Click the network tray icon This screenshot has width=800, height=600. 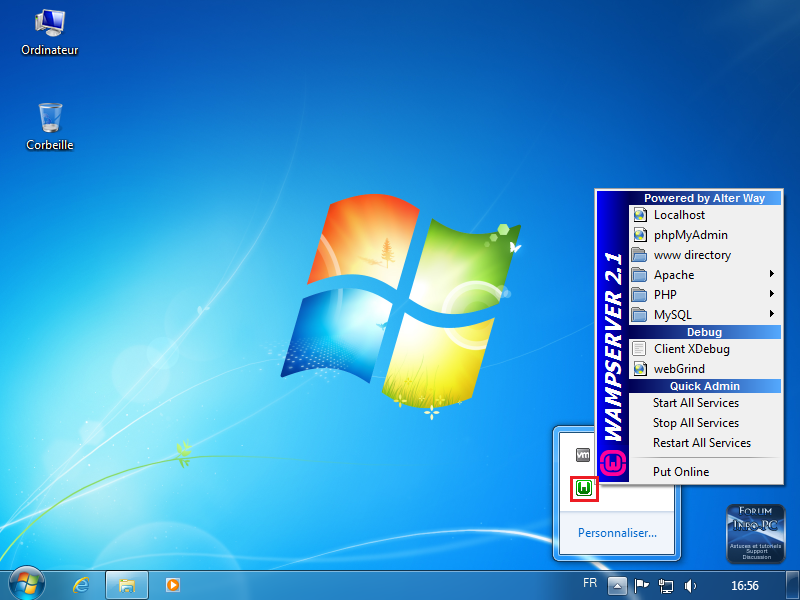(666, 586)
